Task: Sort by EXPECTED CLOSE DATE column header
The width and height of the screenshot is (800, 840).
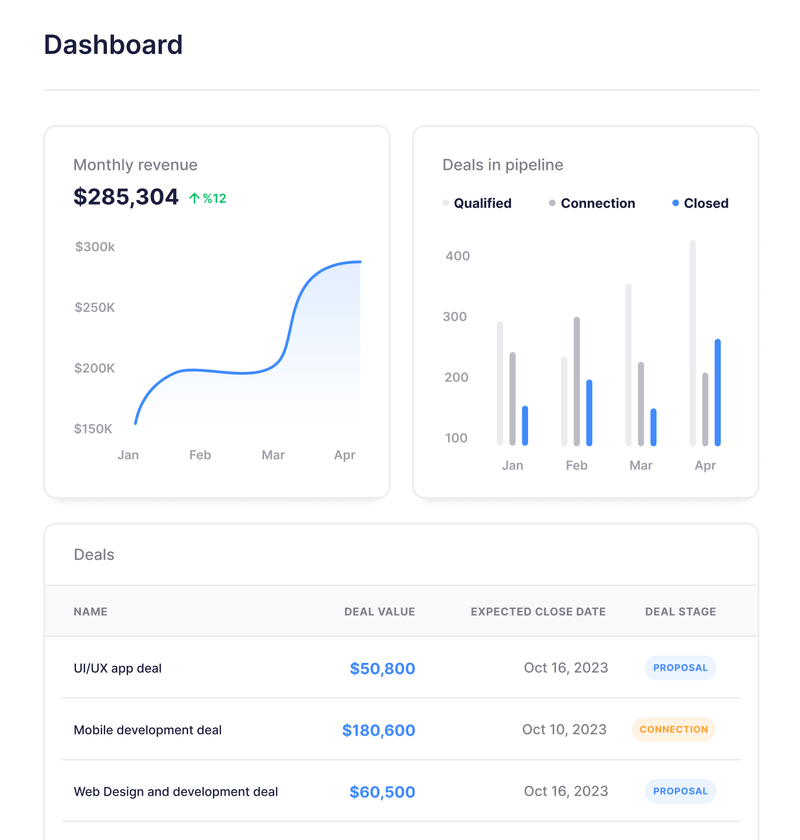Action: (538, 612)
